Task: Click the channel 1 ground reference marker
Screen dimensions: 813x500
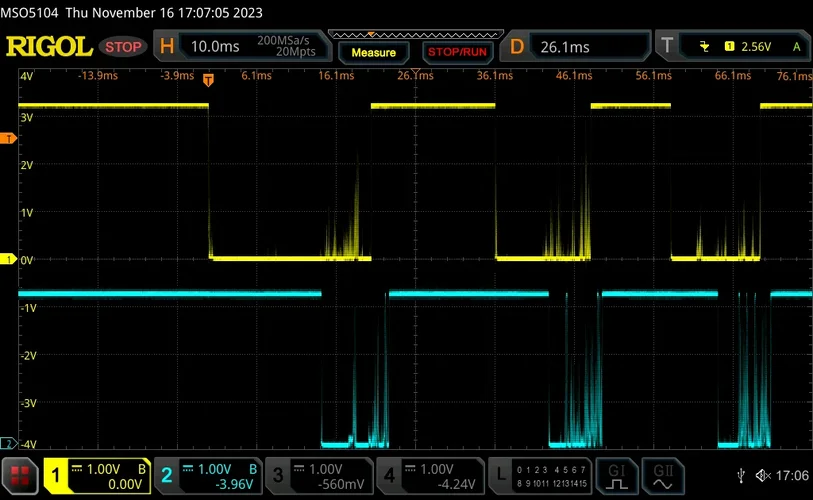Action: (9, 259)
